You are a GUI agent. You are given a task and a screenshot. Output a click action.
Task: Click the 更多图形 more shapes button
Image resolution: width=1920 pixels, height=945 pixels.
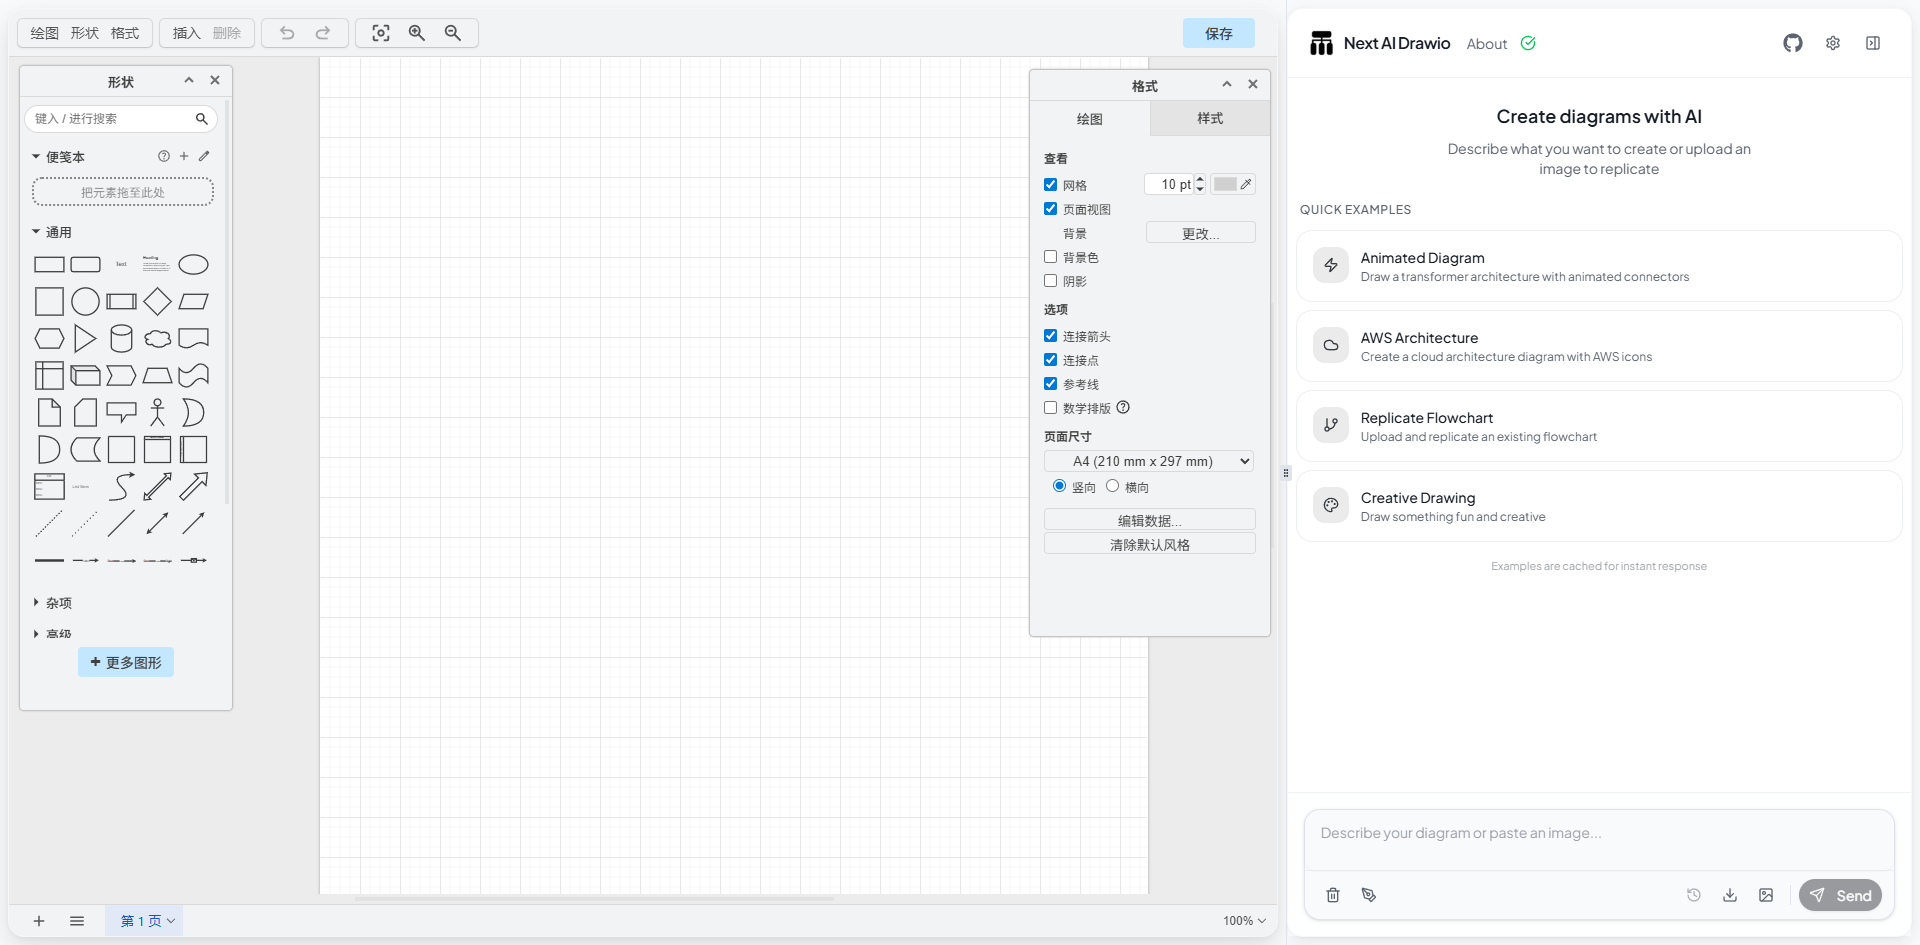(126, 662)
